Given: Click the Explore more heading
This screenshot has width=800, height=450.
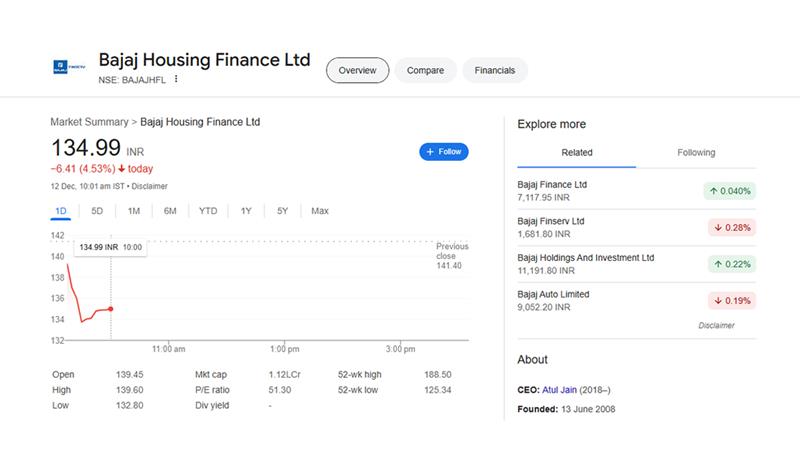Looking at the screenshot, I should (x=552, y=124).
